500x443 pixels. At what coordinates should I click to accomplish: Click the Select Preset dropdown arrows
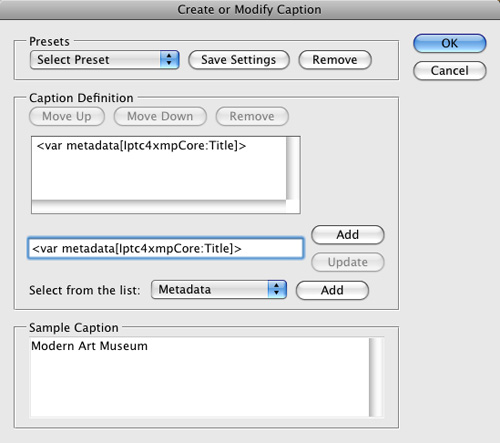pyautogui.click(x=169, y=60)
